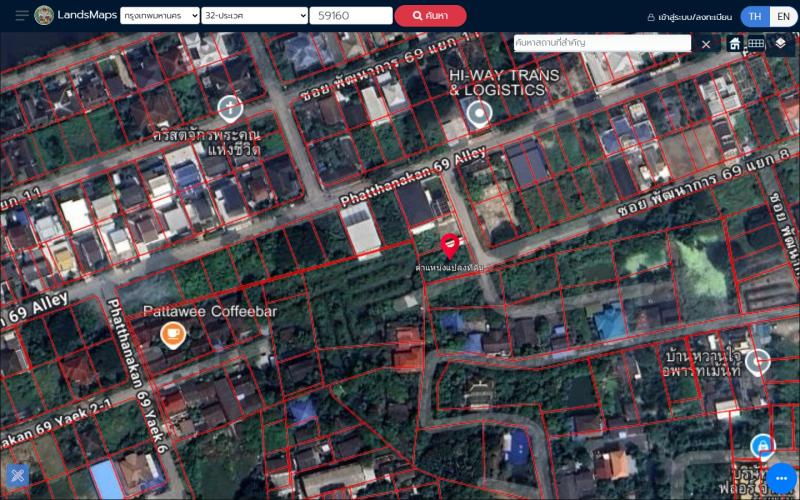Click the home icon on map toolbar

(x=735, y=43)
